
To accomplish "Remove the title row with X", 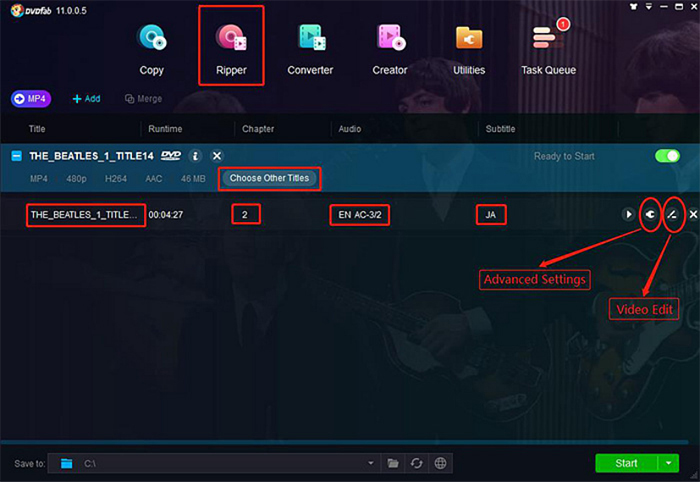I will [693, 215].
